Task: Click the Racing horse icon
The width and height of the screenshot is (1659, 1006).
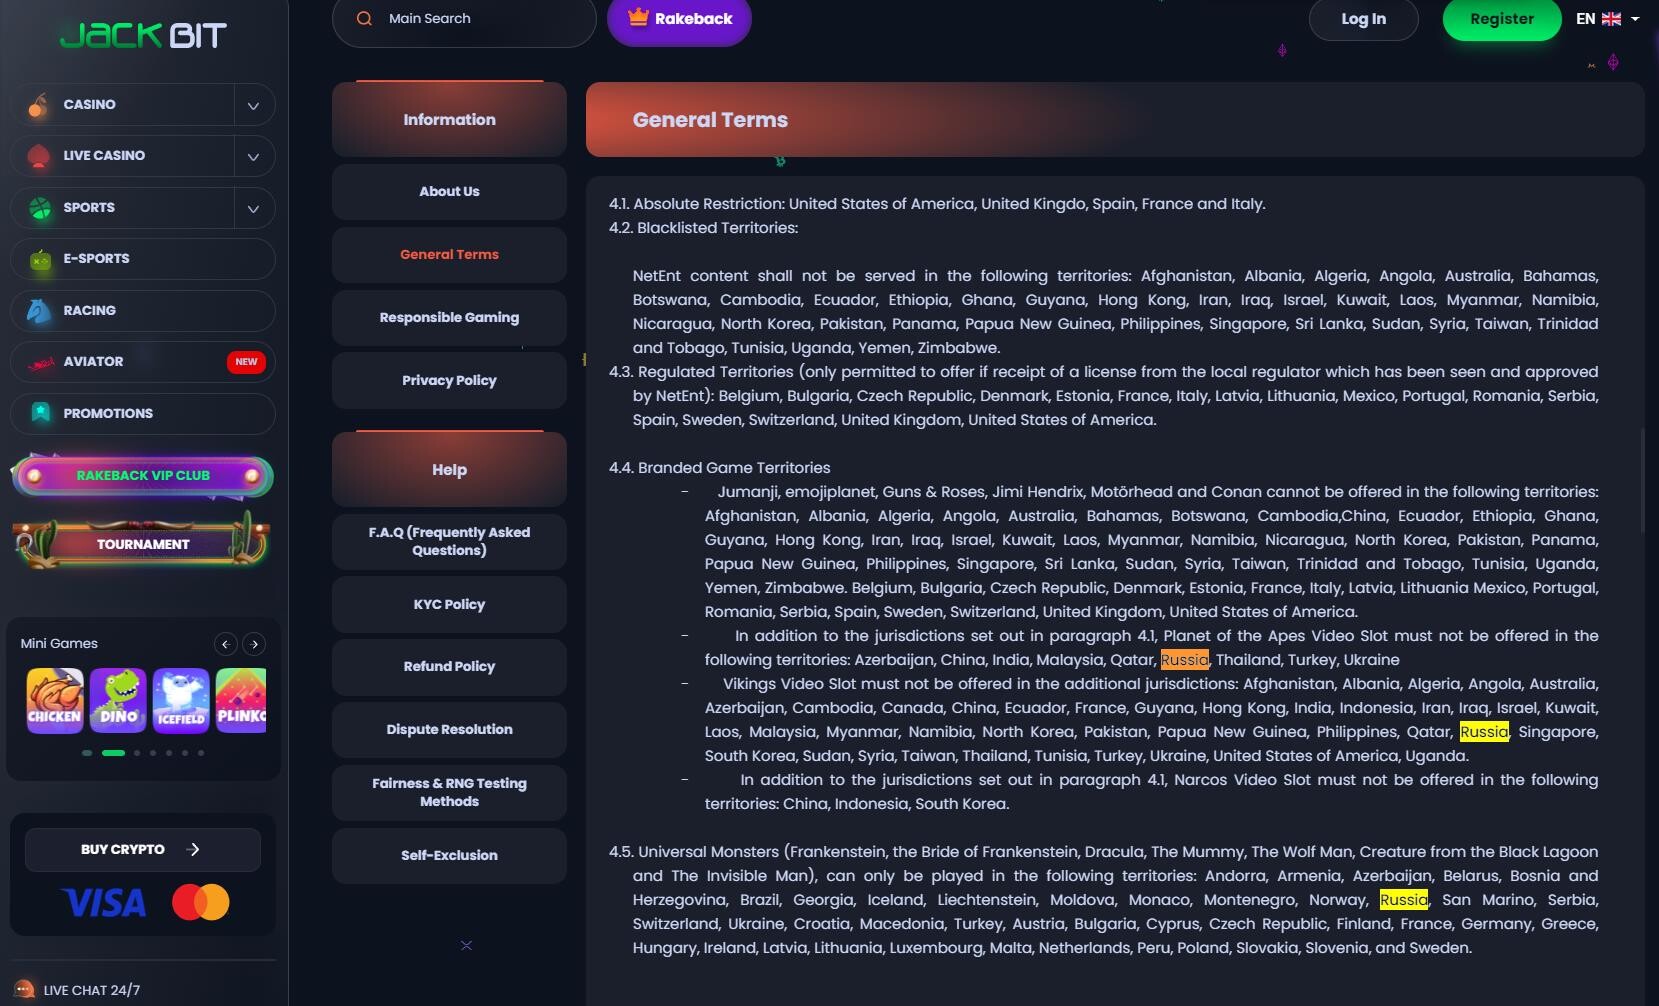Action: tap(39, 311)
